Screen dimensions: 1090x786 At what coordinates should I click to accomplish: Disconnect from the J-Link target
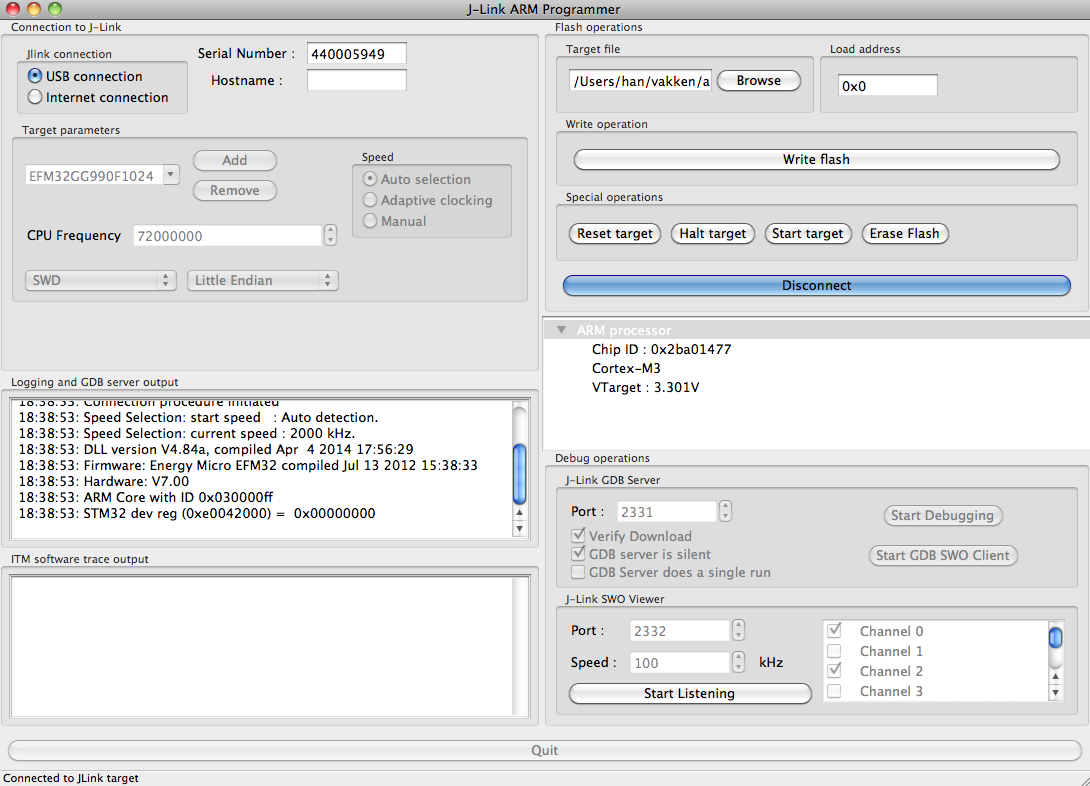[x=816, y=285]
